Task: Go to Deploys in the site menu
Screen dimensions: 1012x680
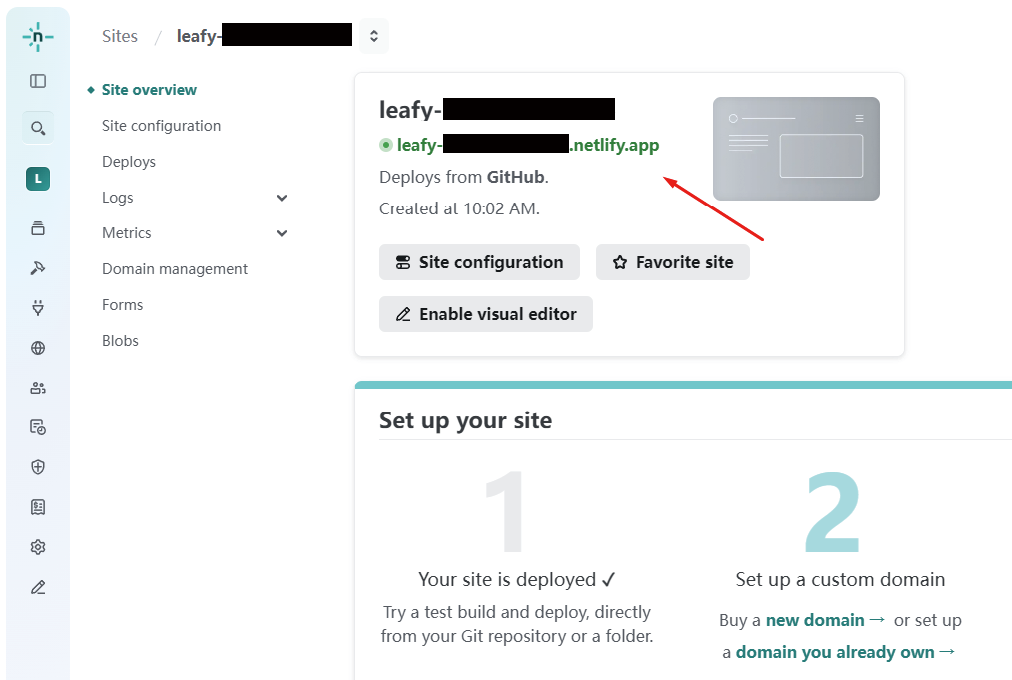Action: coord(129,162)
